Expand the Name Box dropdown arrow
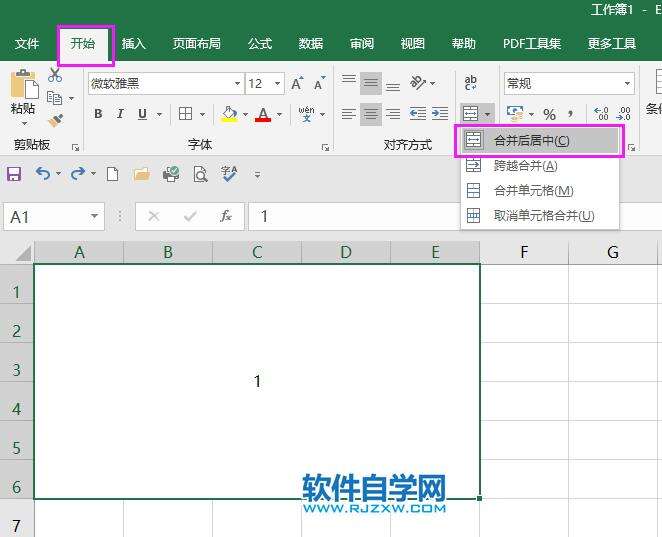 click(95, 217)
